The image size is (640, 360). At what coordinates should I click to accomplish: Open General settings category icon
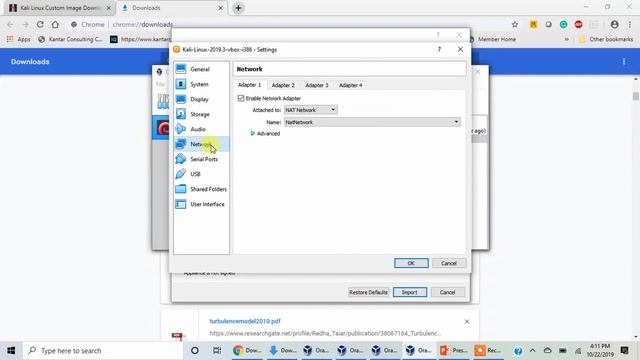tap(181, 69)
